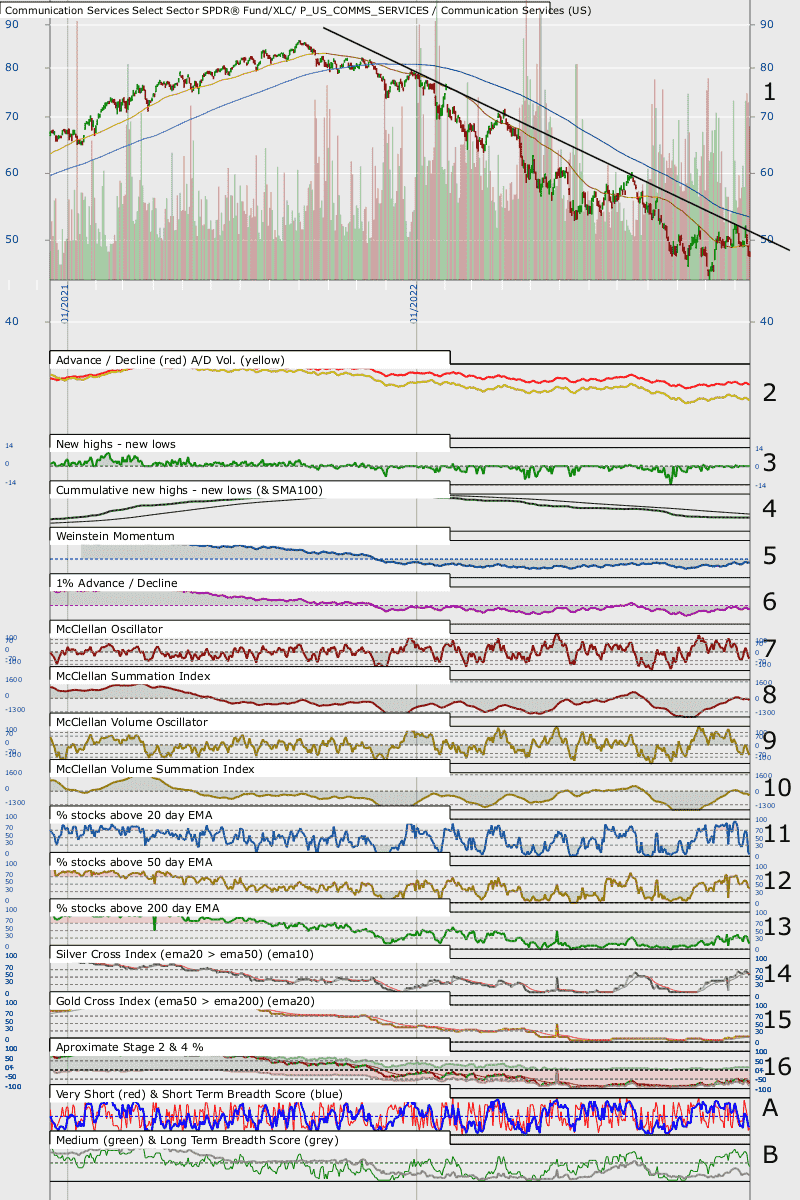Click the 60 price label on the left axis
This screenshot has height=1200, width=800.
pyautogui.click(x=12, y=173)
